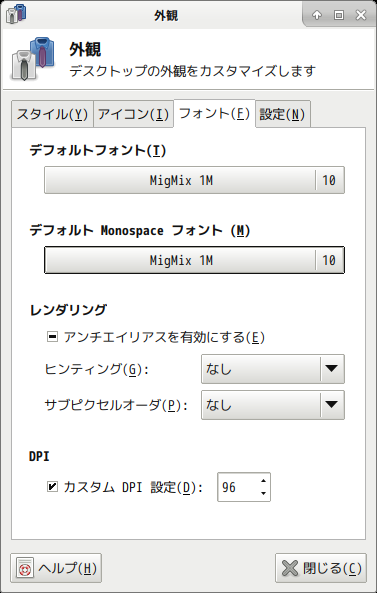Close window with title bar X

(x=361, y=15)
